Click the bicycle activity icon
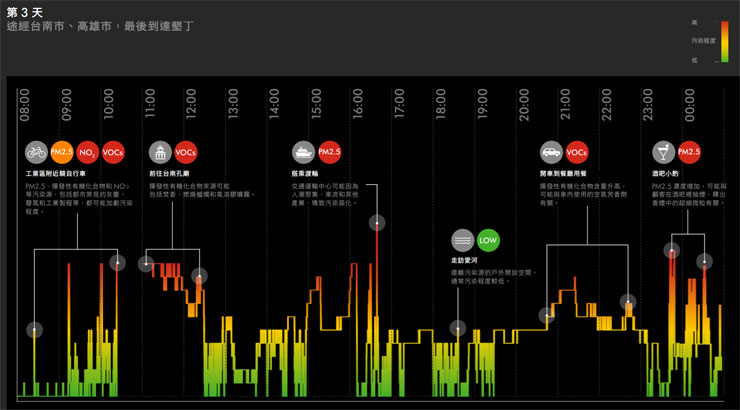The height and width of the screenshot is (410, 740). 36,153
